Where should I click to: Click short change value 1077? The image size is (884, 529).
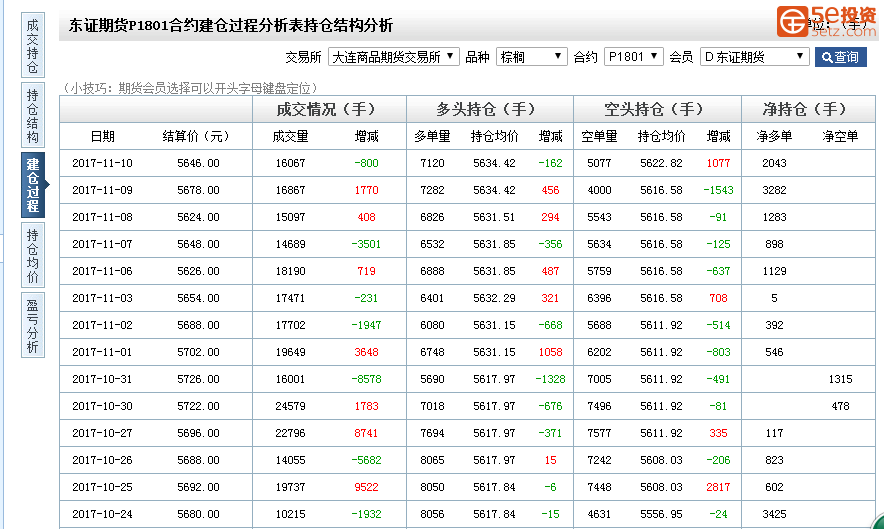click(718, 163)
